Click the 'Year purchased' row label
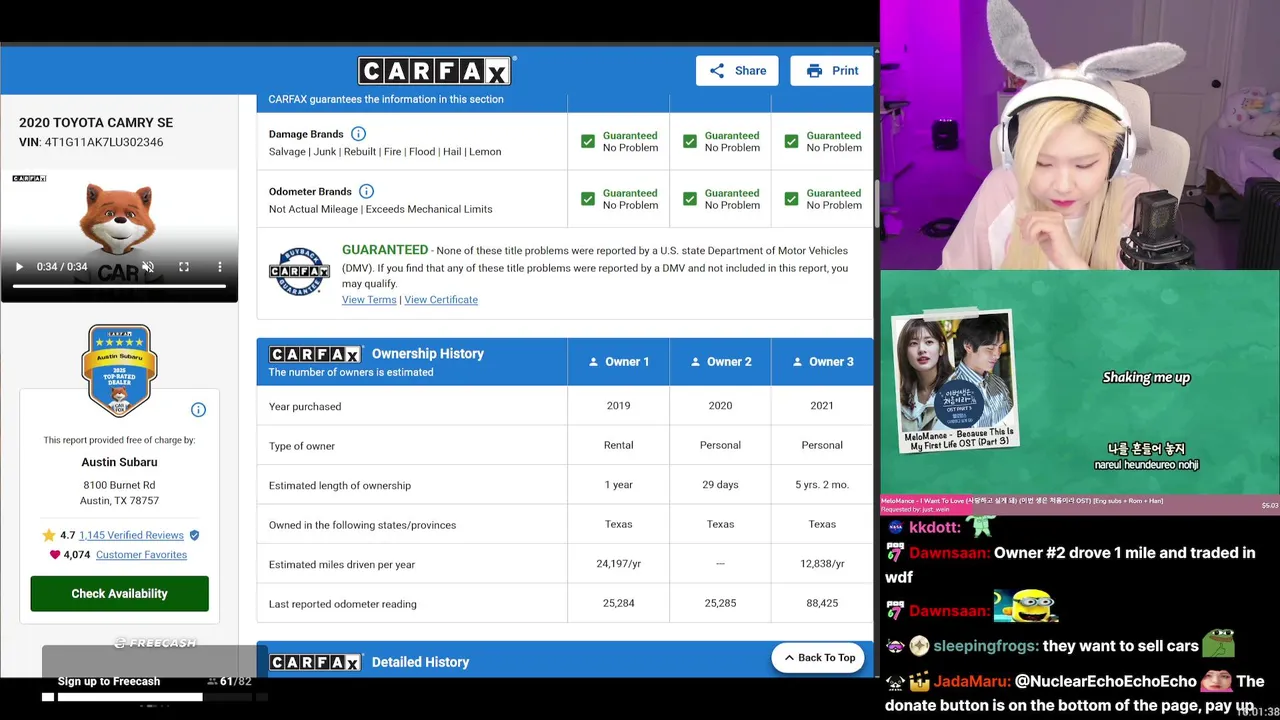The height and width of the screenshot is (720, 1280). point(305,406)
